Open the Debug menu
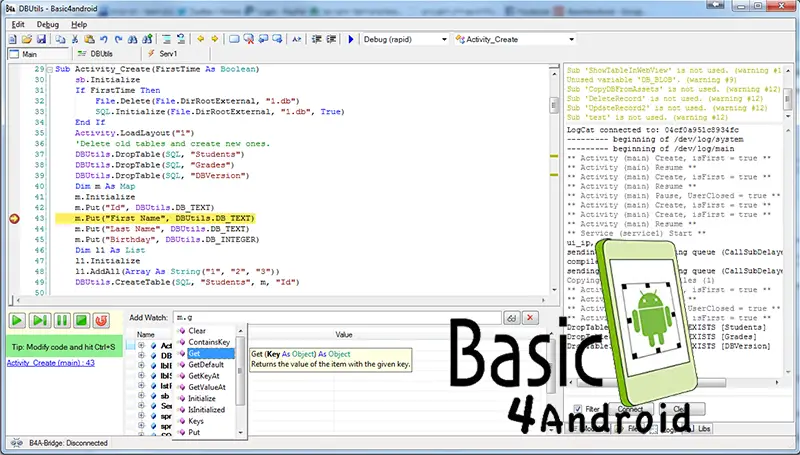Screen dimensions: 800x455 (47, 24)
